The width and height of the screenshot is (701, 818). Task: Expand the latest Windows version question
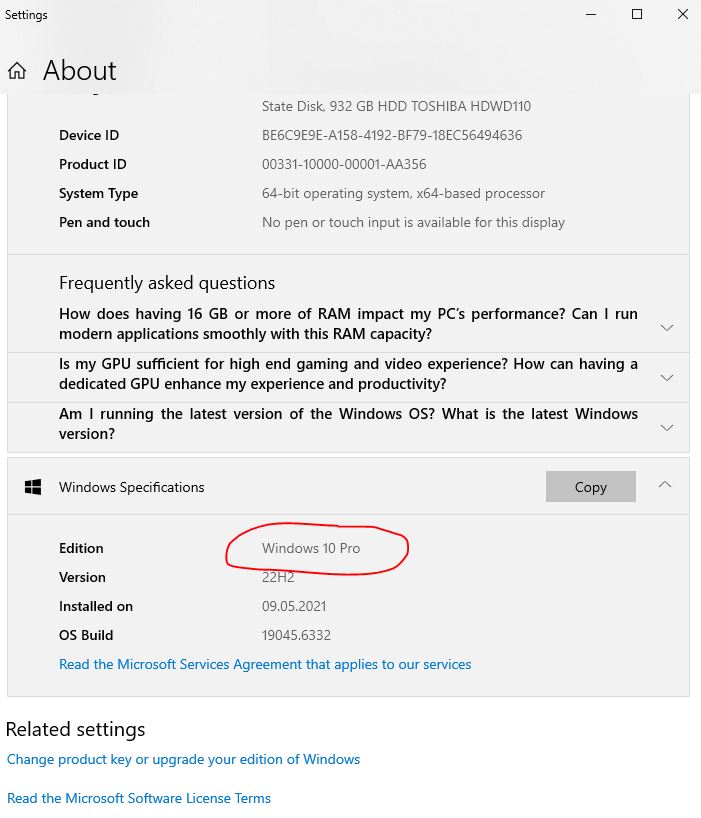[x=667, y=427]
